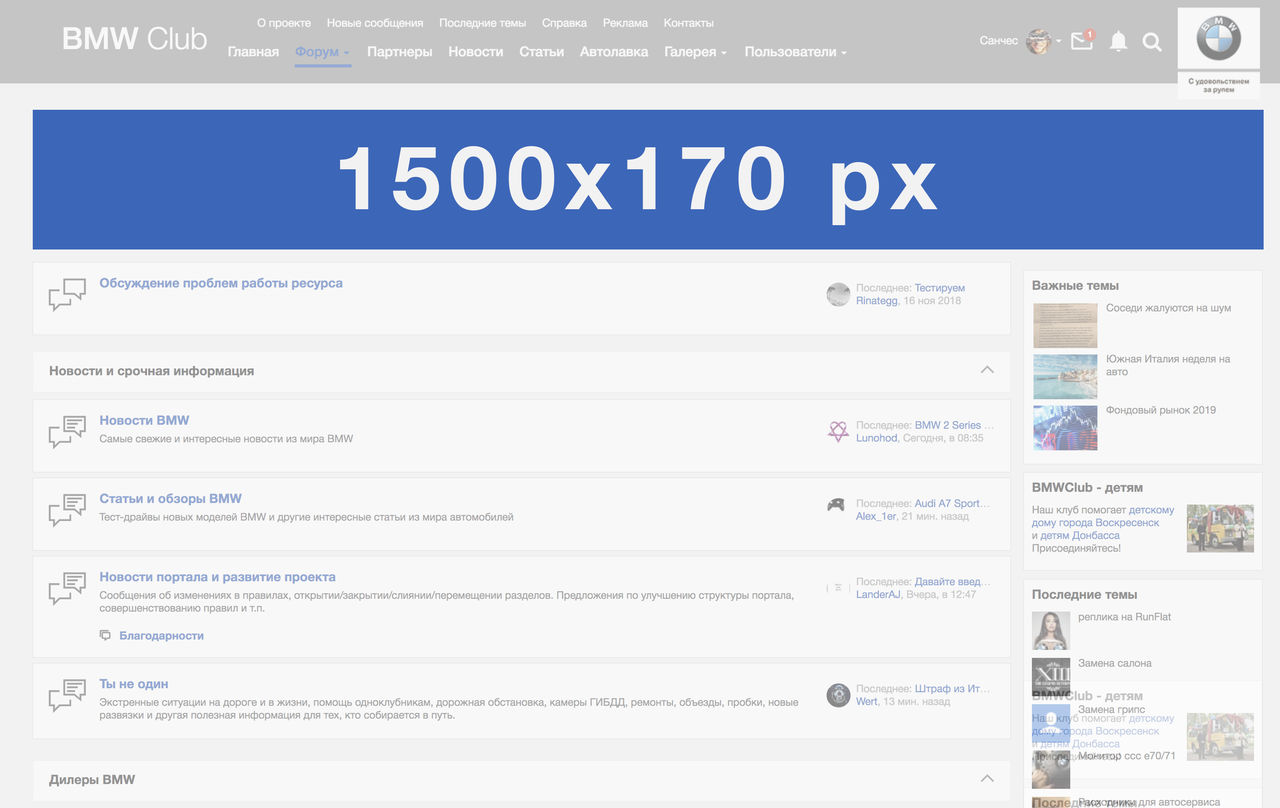The image size is (1280, 808).
Task: Open Соседи жалуются на шум thumbnail
Action: [1065, 326]
